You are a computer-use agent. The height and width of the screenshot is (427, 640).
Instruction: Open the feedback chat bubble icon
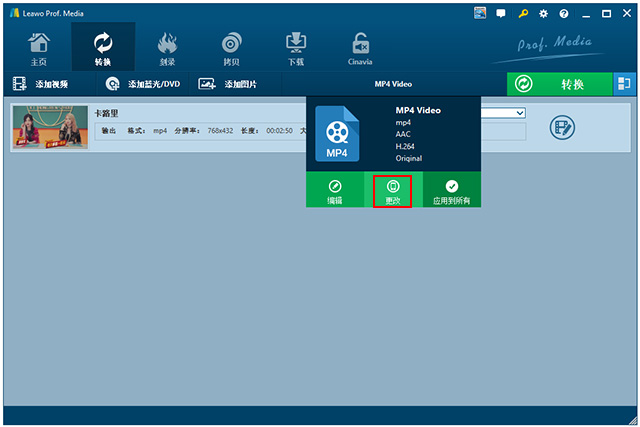(x=501, y=13)
